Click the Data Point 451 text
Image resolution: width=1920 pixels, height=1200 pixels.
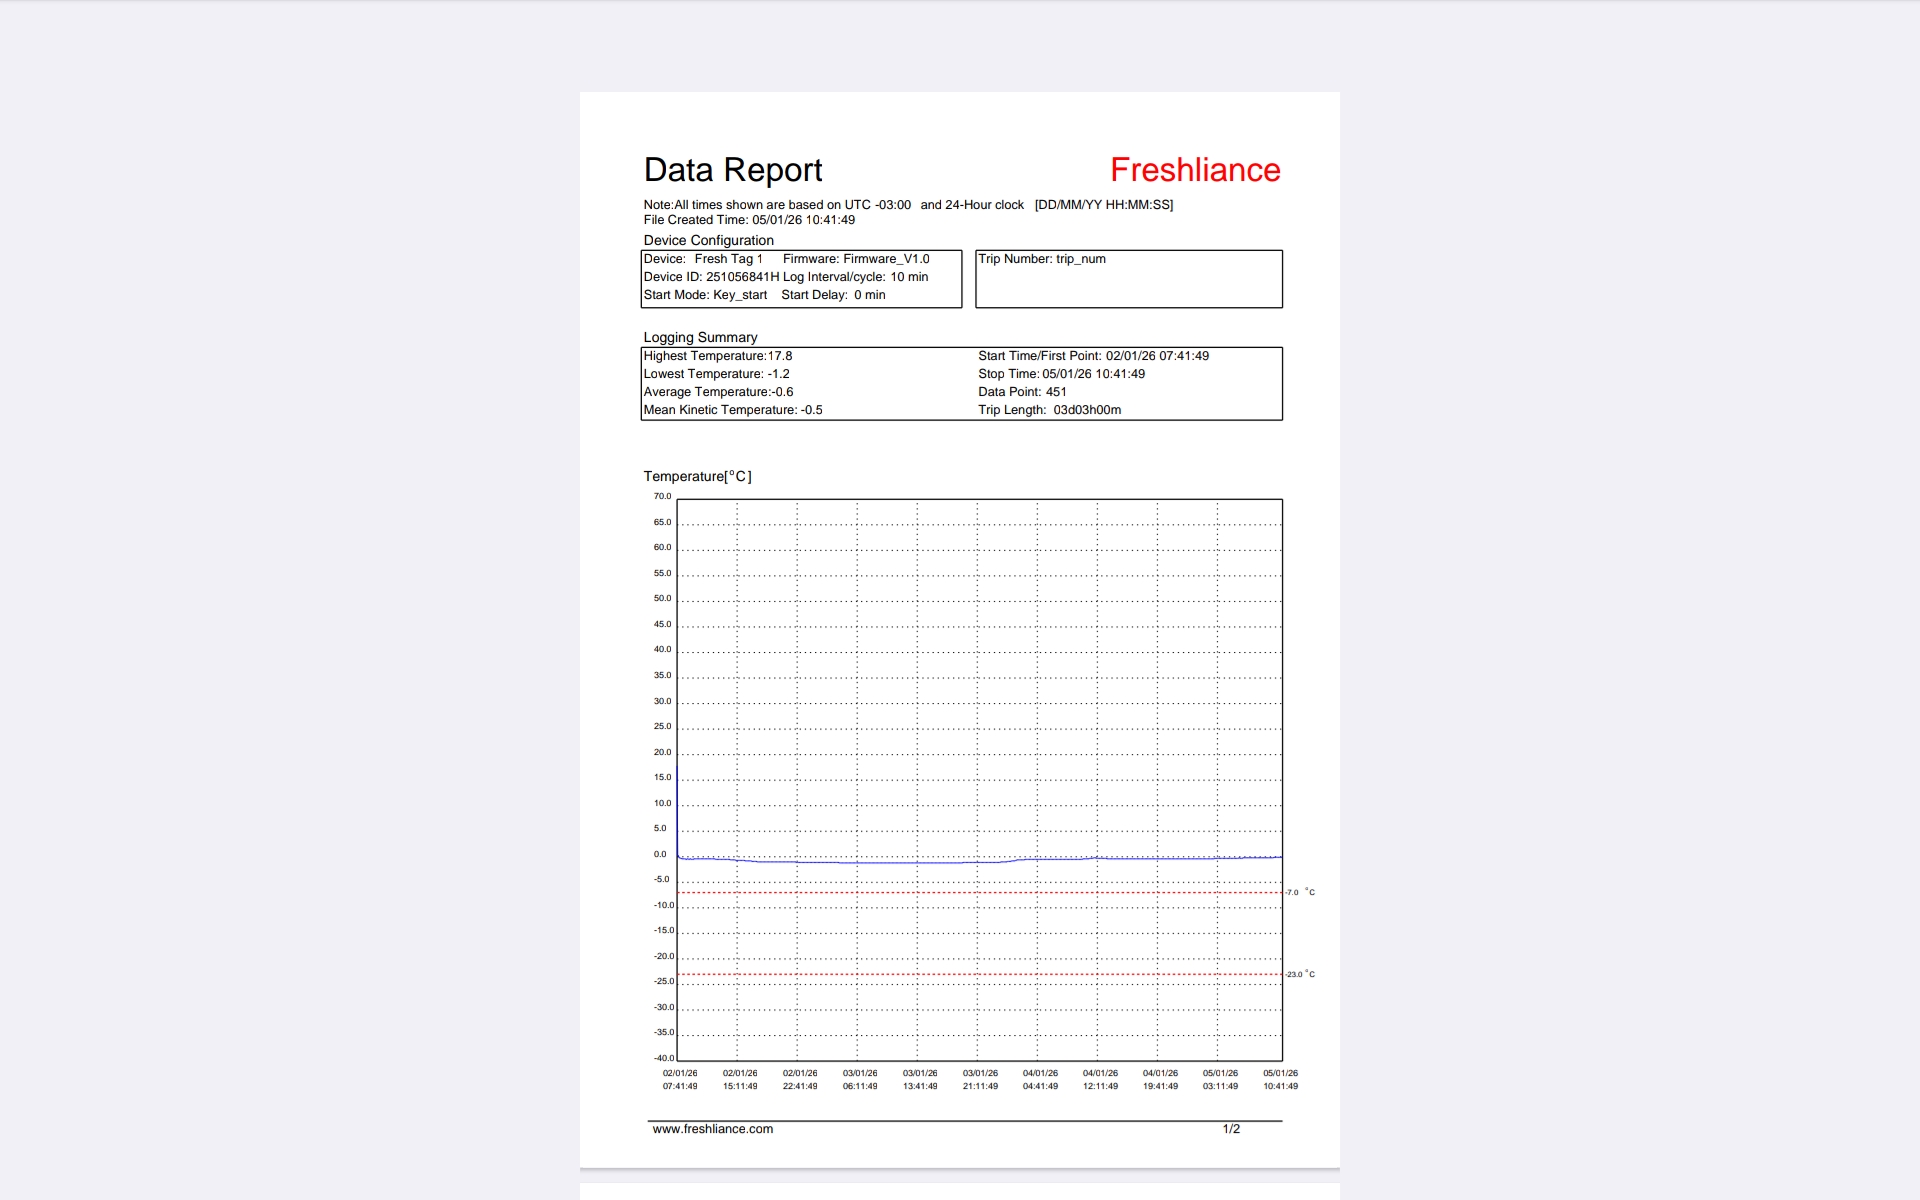coord(1022,392)
